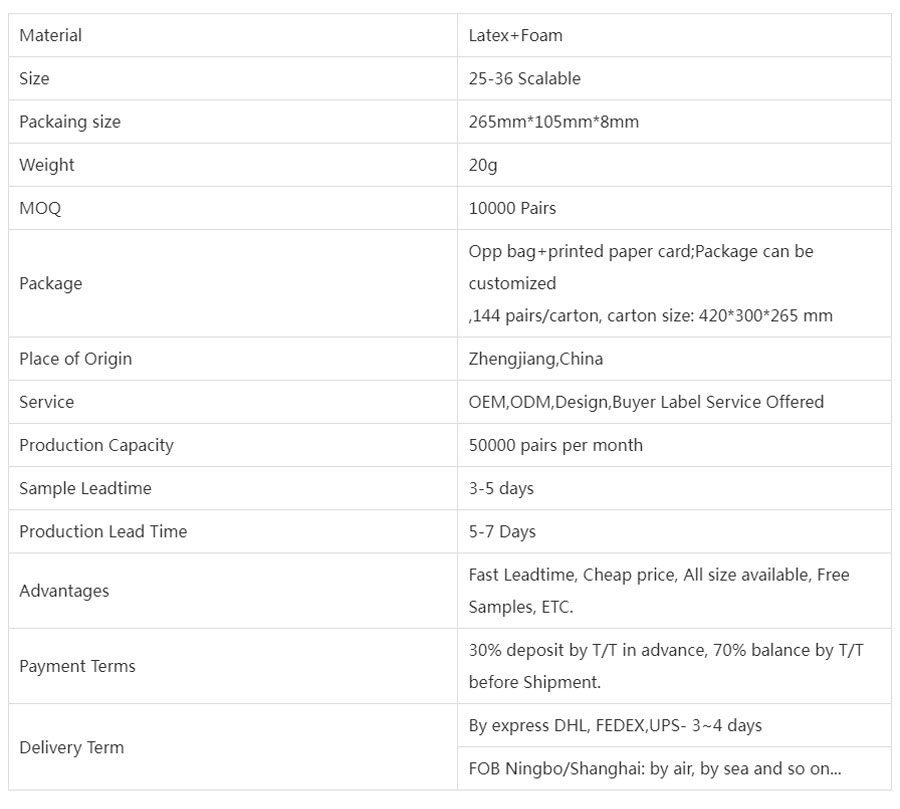Click the By express DHL, FEDEX,UPS cell
This screenshot has width=900, height=809.
pos(674,725)
